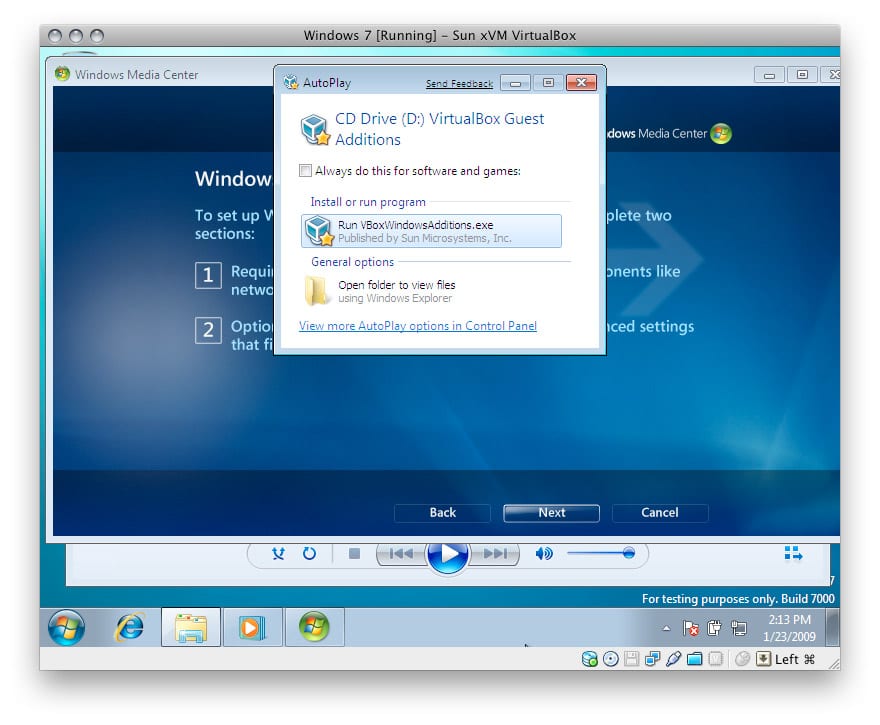The height and width of the screenshot is (725, 880).
Task: Click the Send Feedback link in AutoPlay
Action: [459, 84]
